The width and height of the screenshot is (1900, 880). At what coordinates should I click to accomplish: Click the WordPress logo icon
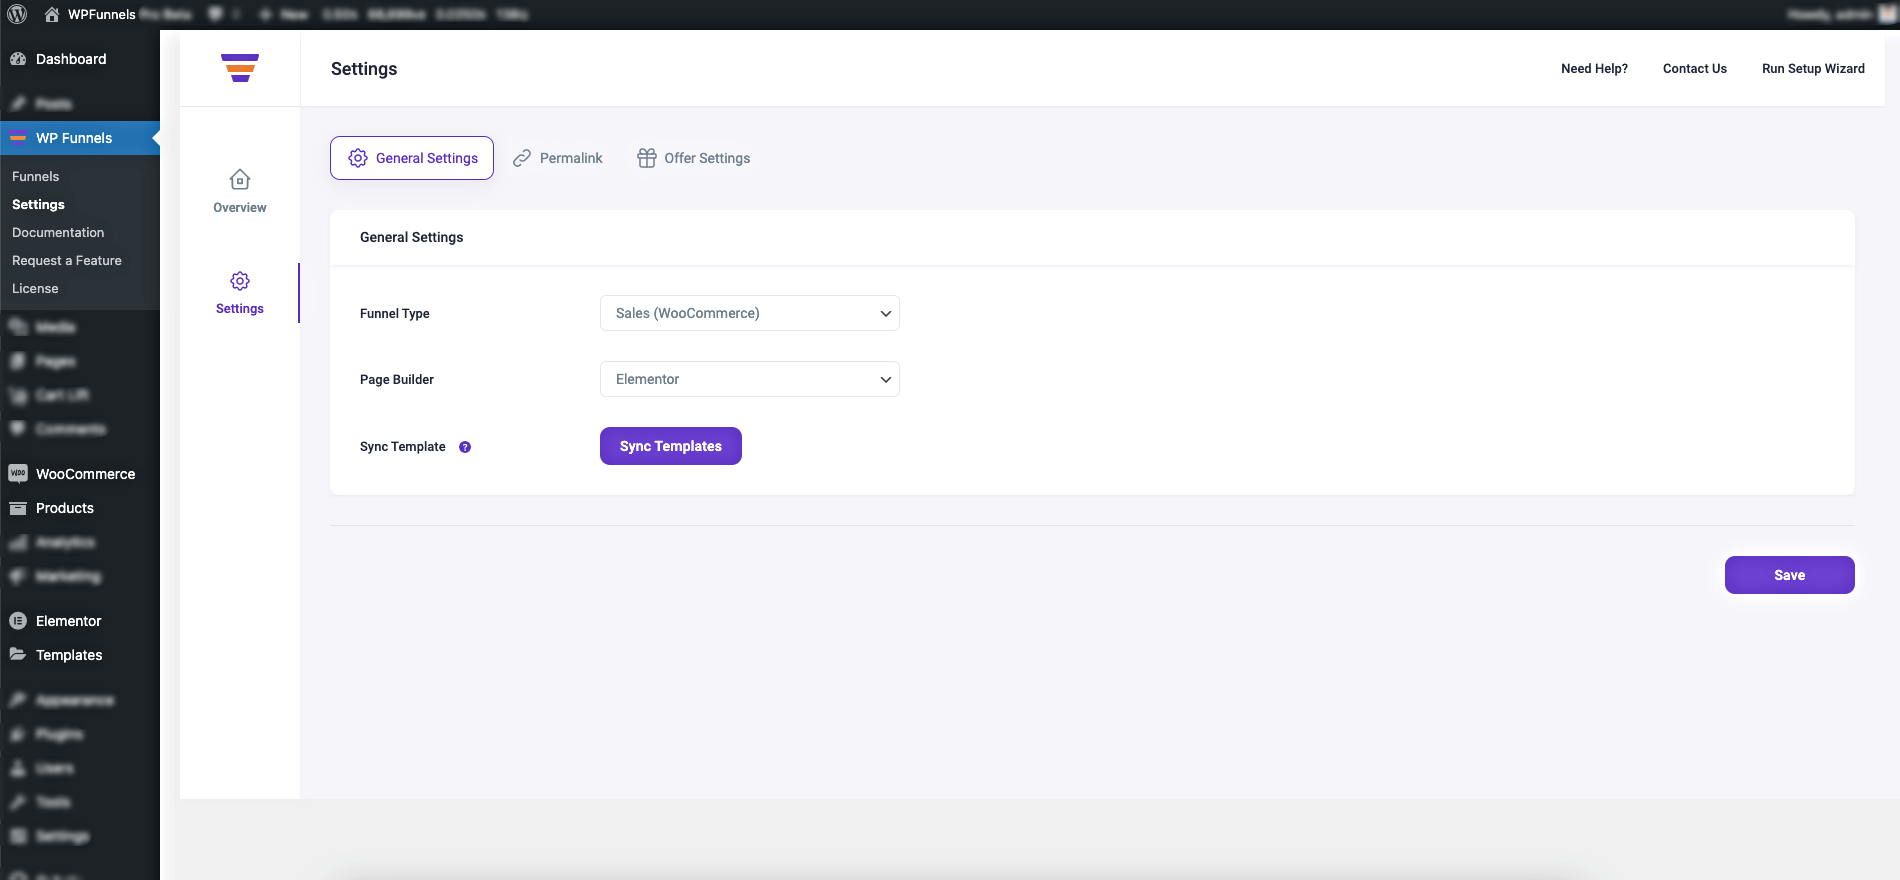17,14
